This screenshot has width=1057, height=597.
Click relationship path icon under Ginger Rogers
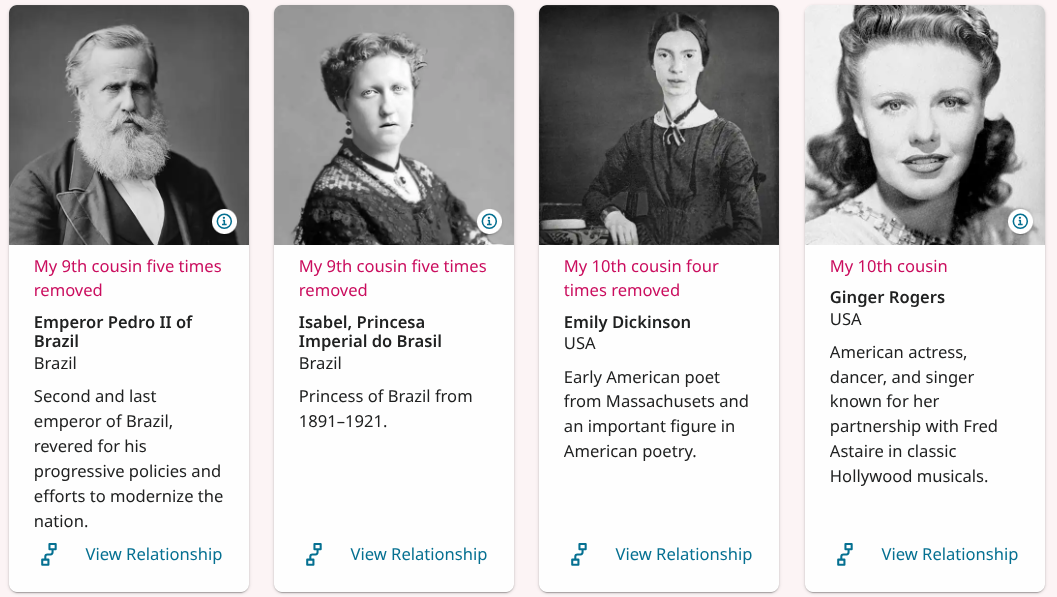coord(845,554)
